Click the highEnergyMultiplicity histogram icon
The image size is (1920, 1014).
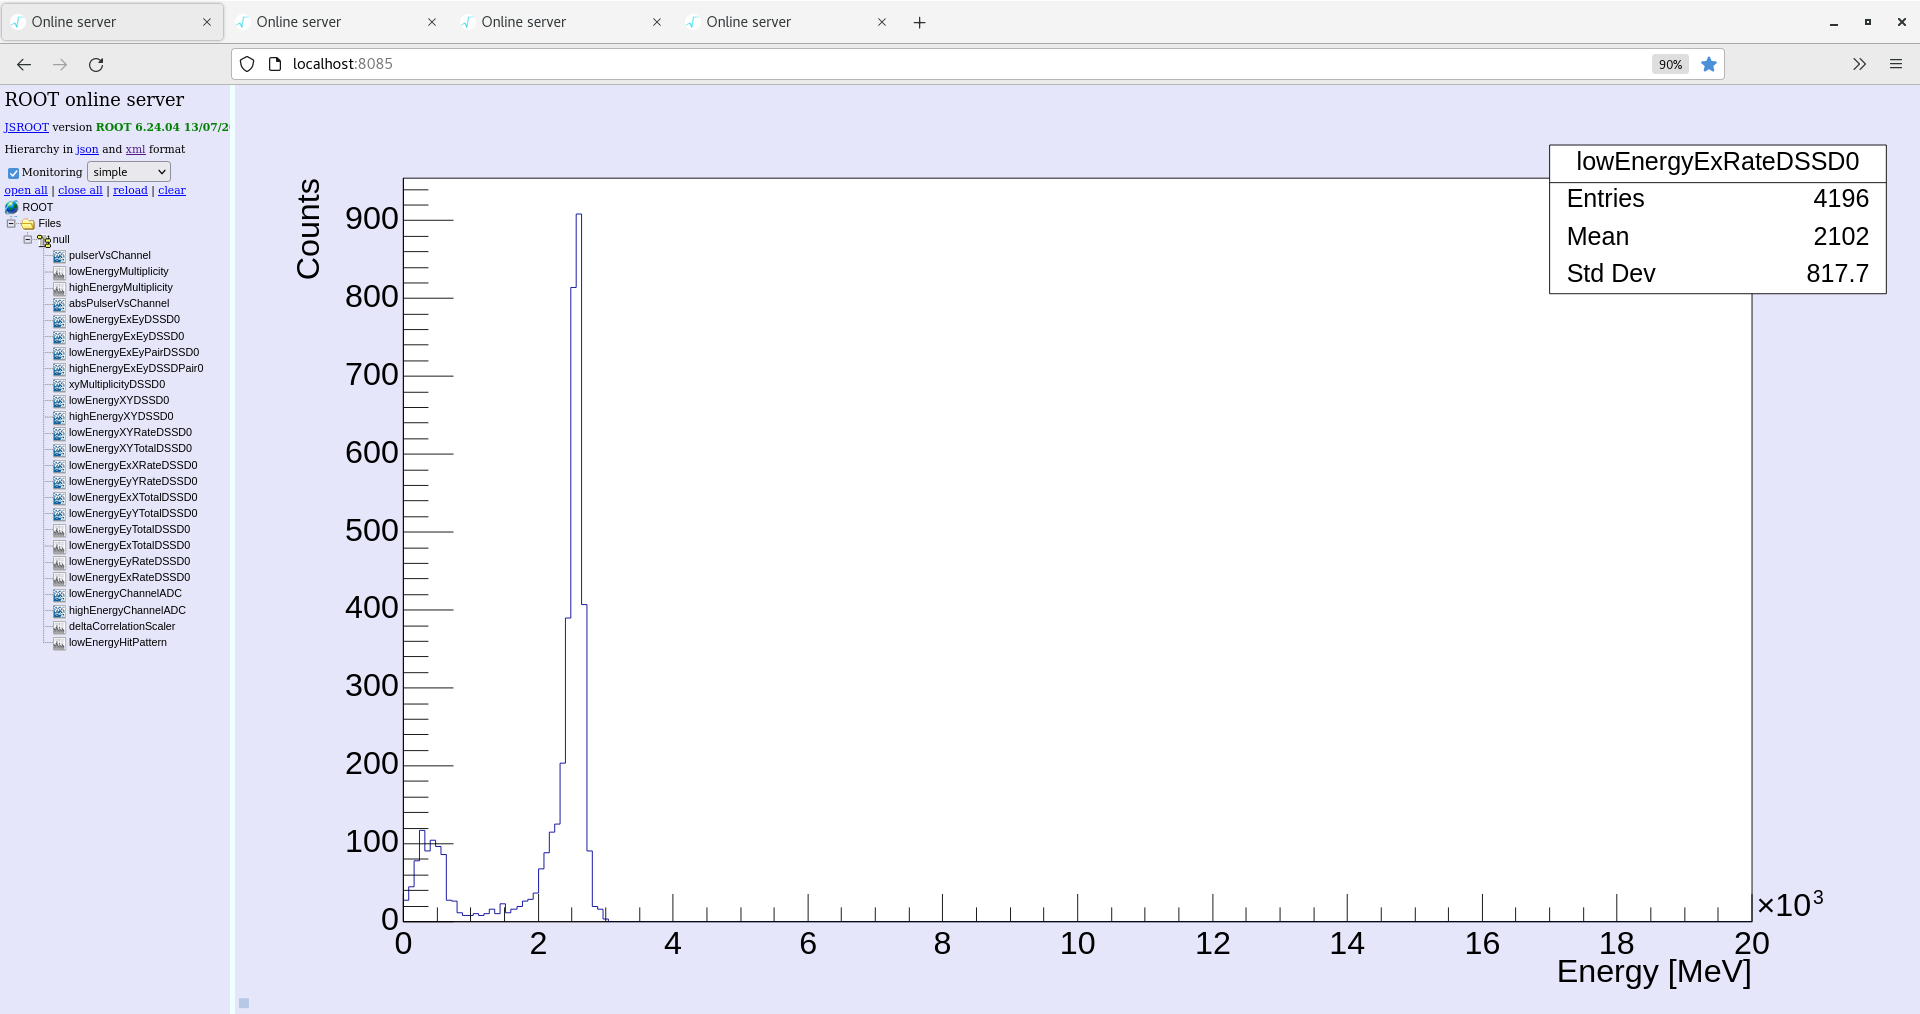point(59,288)
